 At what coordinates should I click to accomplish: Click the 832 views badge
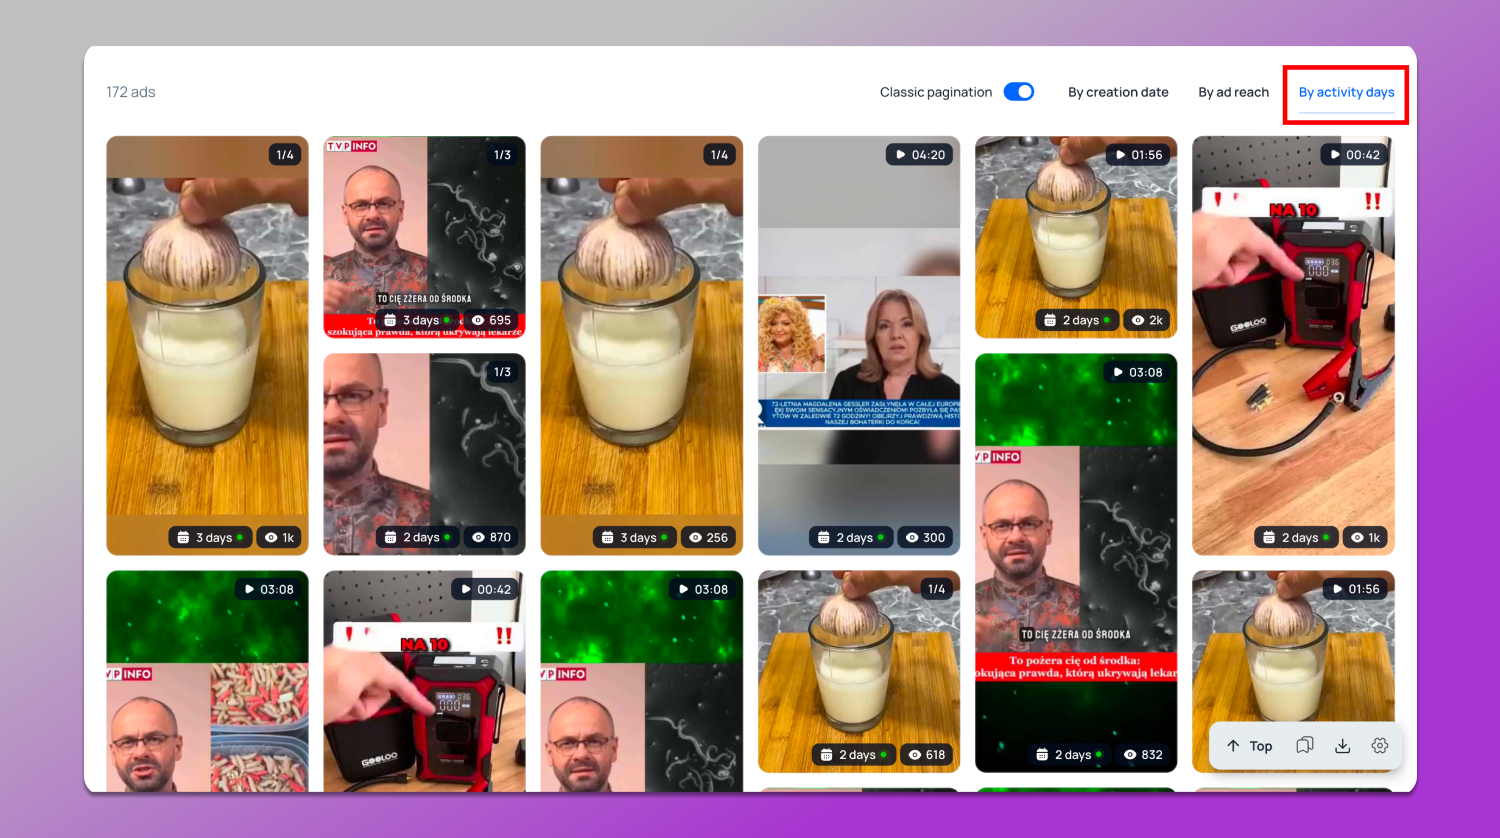point(1143,755)
